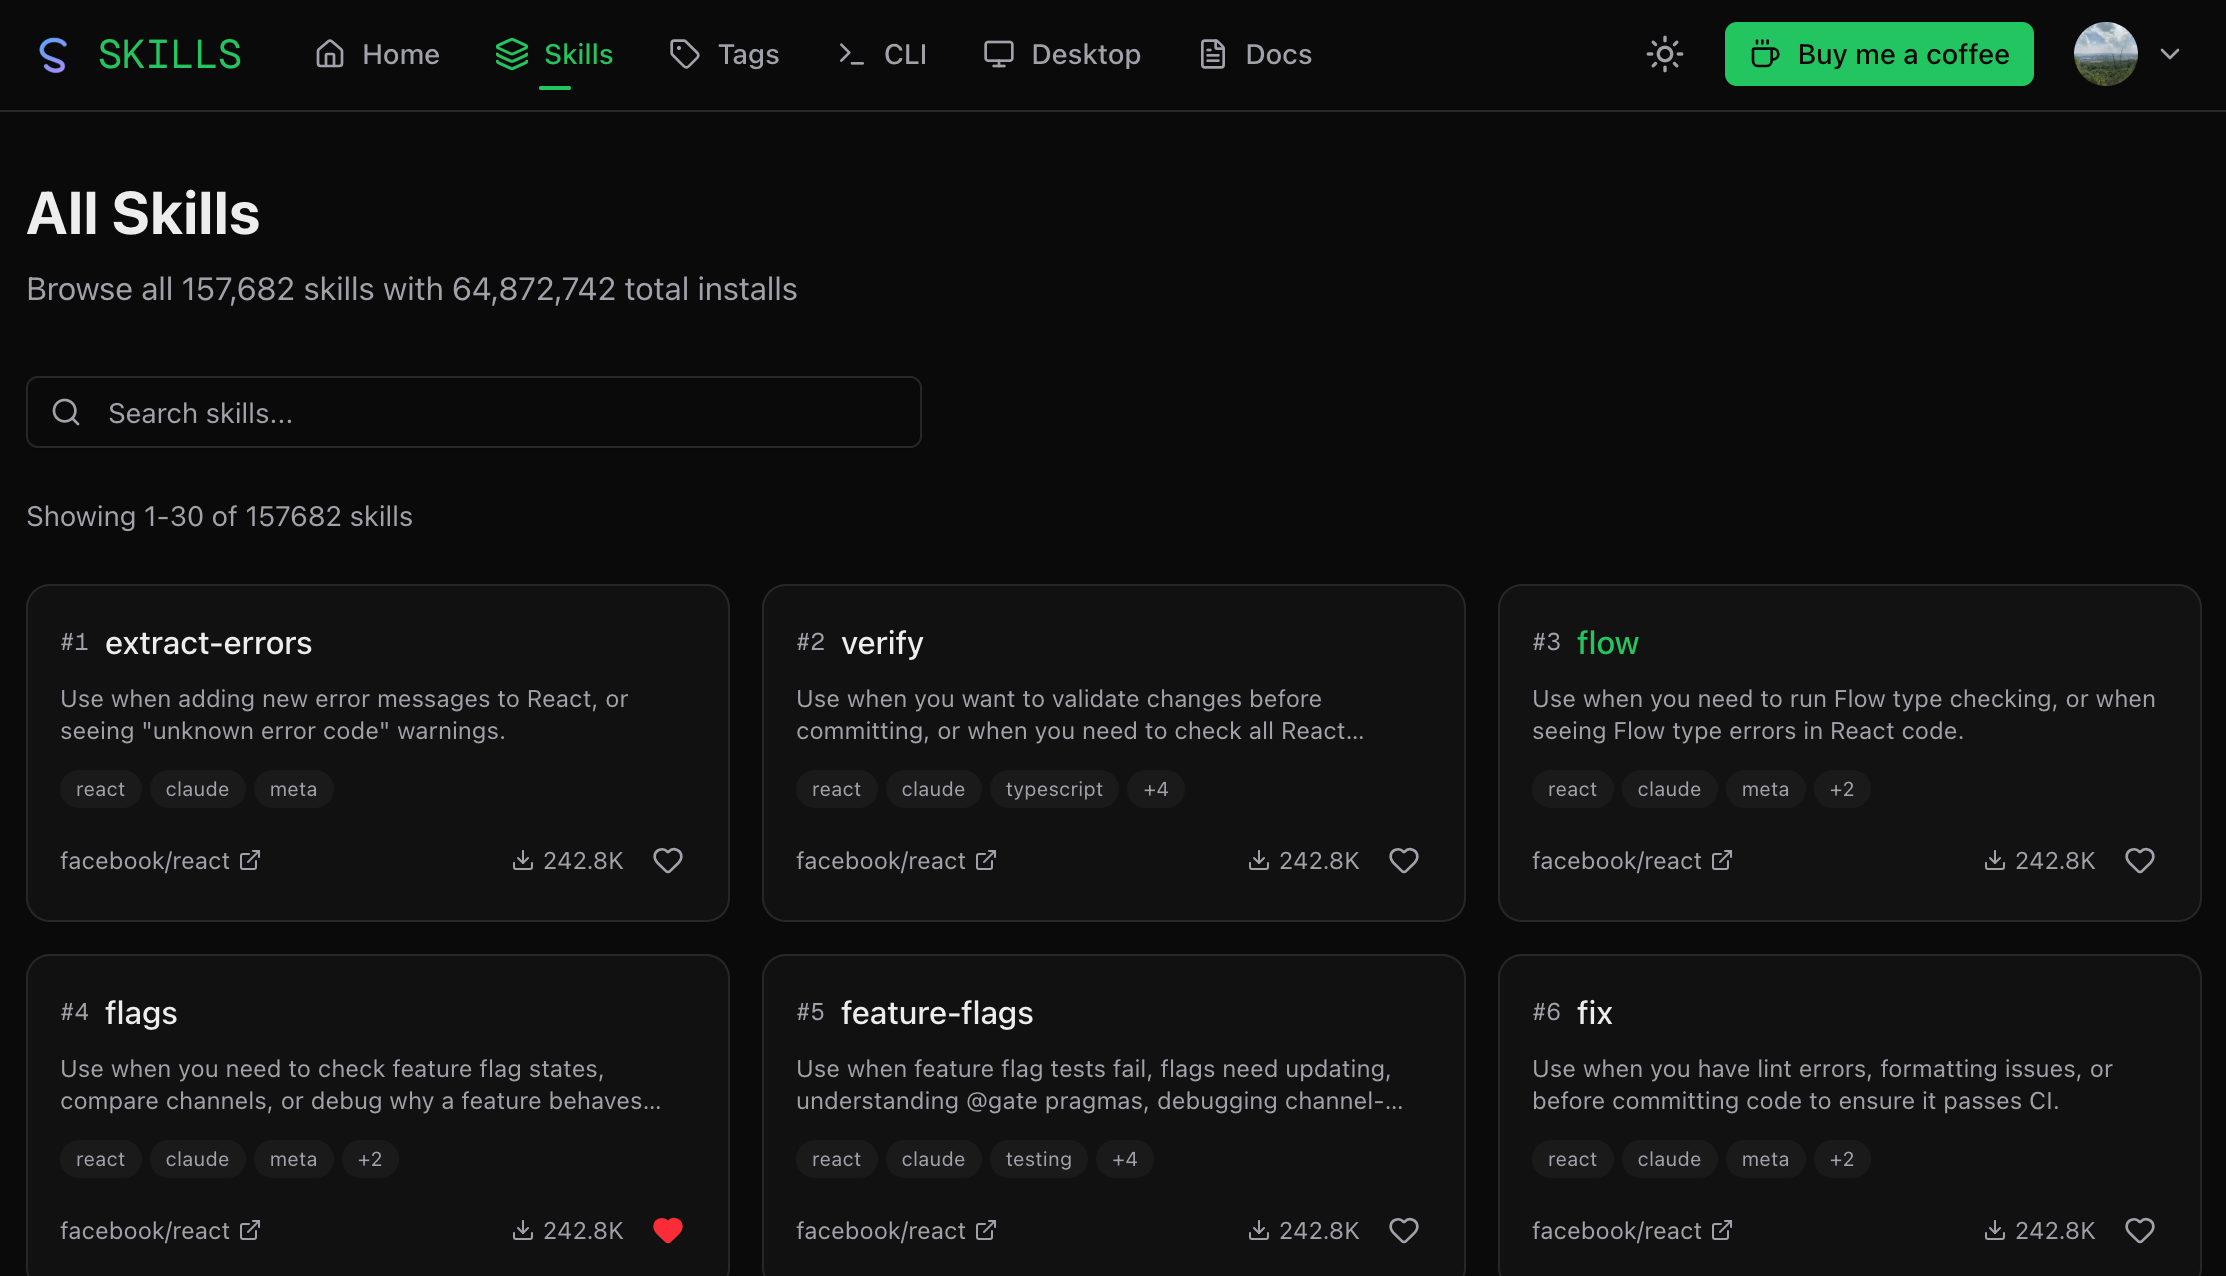Open external link icon on verify card

[x=986, y=860]
